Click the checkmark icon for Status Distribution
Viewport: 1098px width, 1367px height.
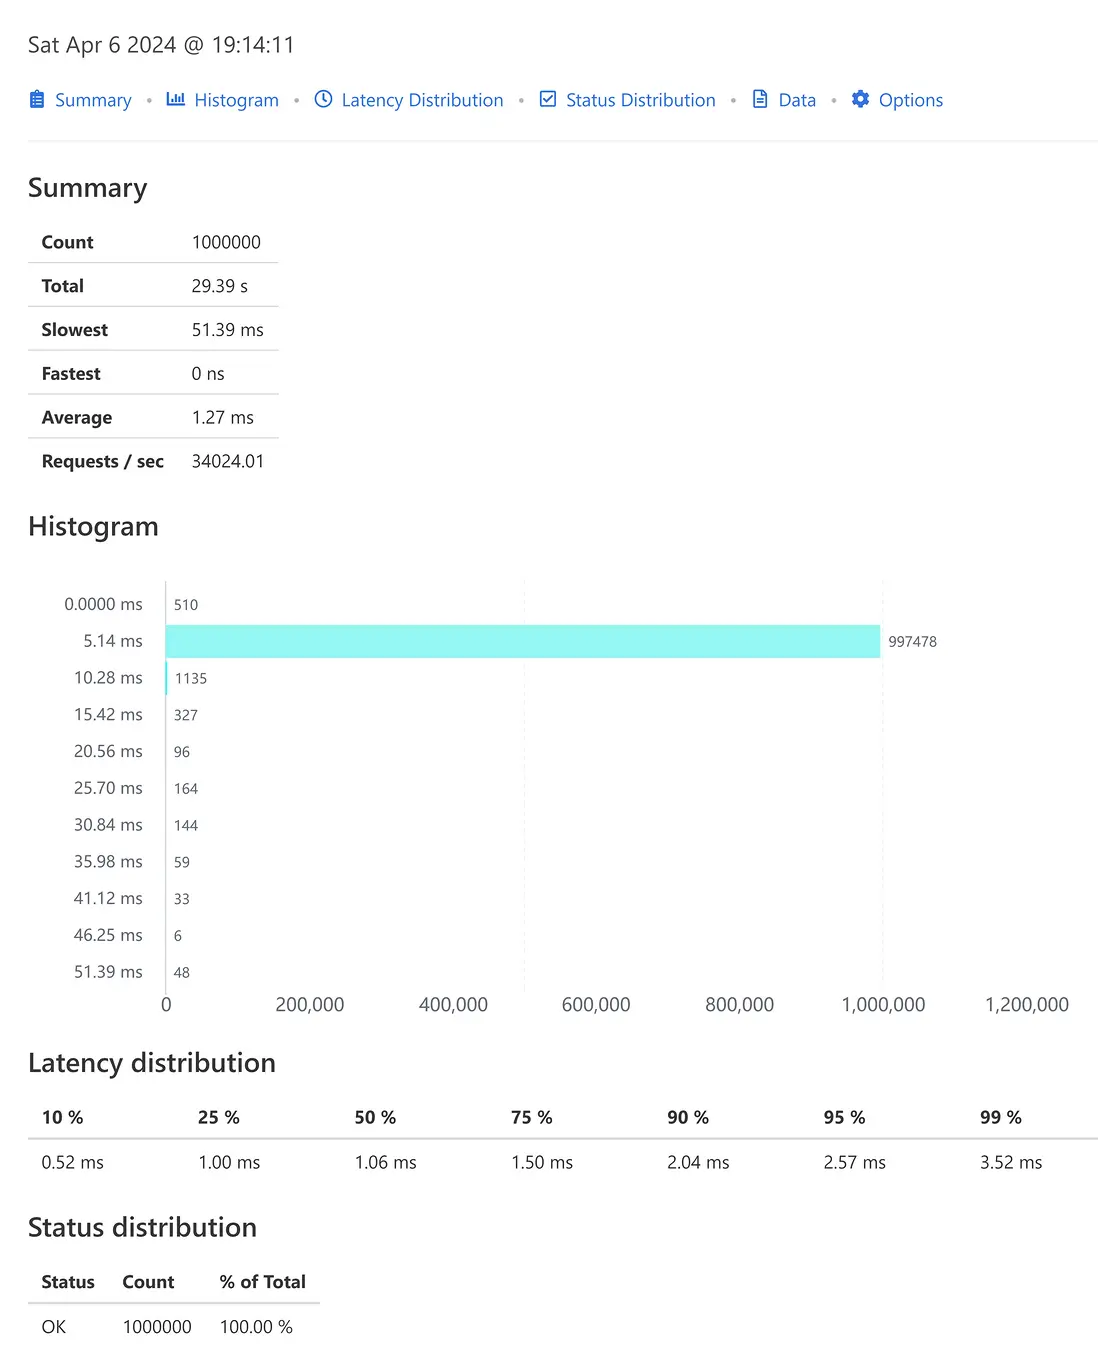point(548,99)
